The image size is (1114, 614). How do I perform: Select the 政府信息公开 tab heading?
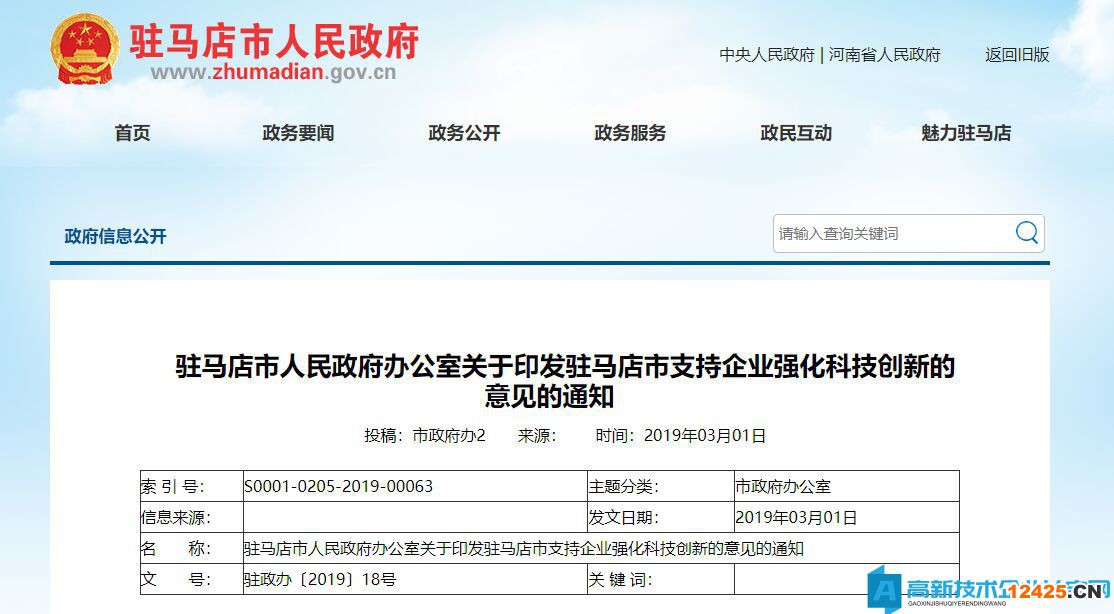tap(115, 236)
